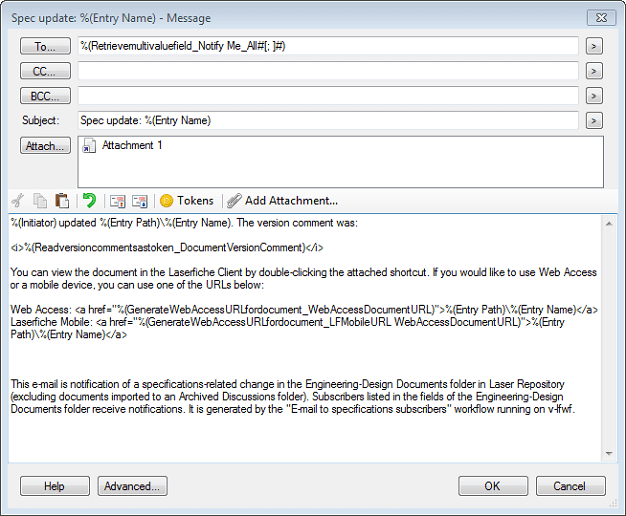Click the green Undo arrow icon
626x516 pixels.
coord(89,200)
